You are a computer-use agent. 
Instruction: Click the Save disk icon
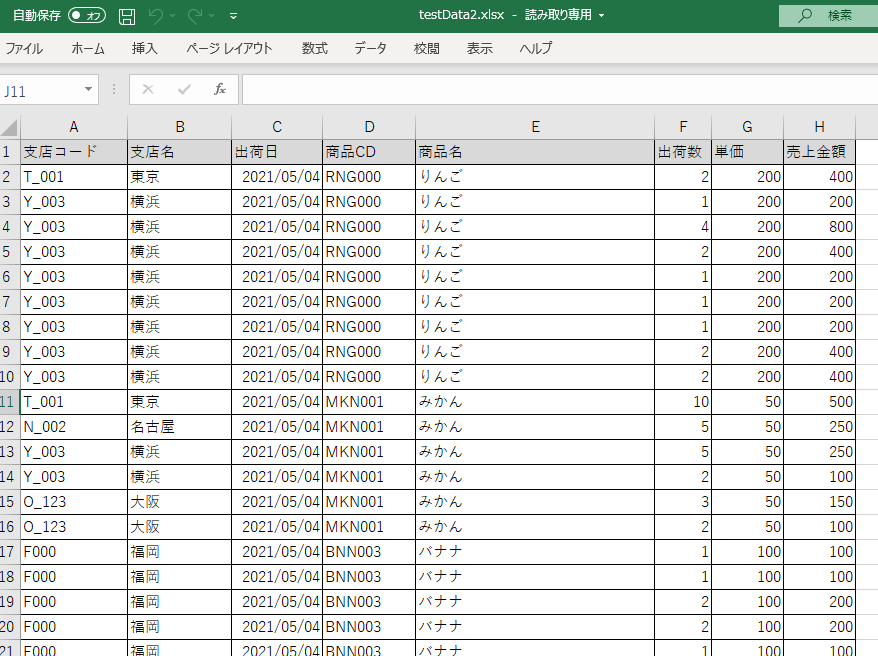tap(127, 16)
